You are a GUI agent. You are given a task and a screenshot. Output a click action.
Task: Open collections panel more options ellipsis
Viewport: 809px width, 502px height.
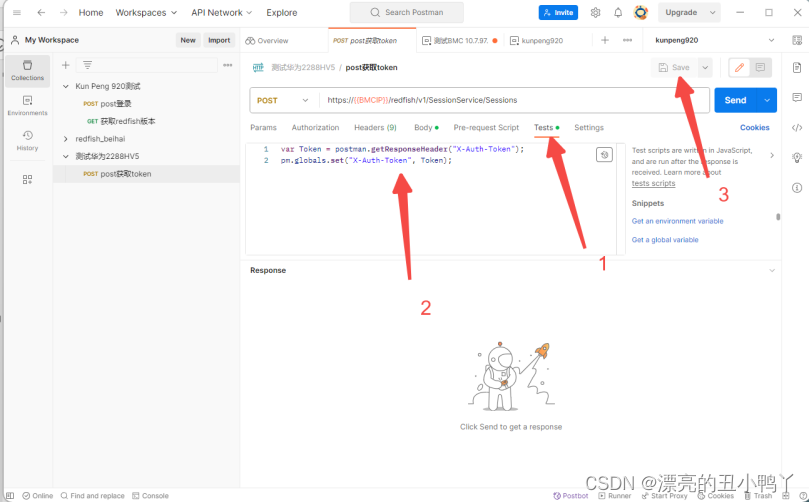tap(228, 65)
